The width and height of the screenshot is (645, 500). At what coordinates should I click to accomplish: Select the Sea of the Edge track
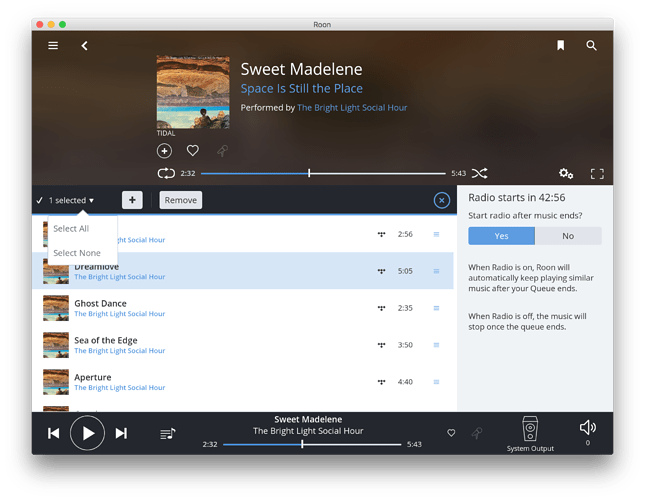pyautogui.click(x=243, y=345)
